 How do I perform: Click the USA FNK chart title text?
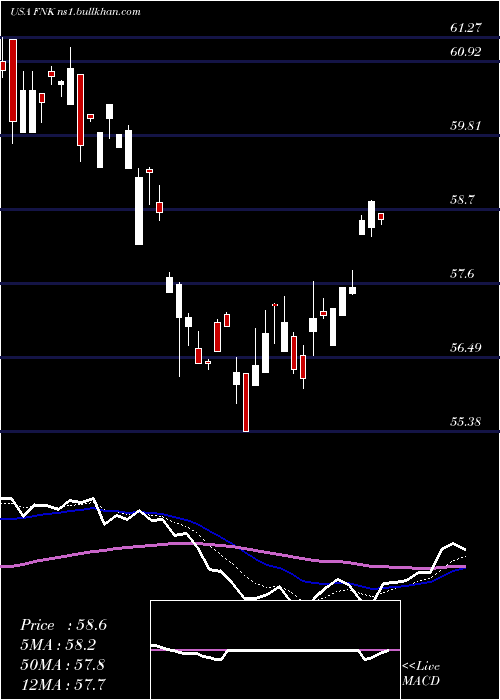tap(76, 12)
